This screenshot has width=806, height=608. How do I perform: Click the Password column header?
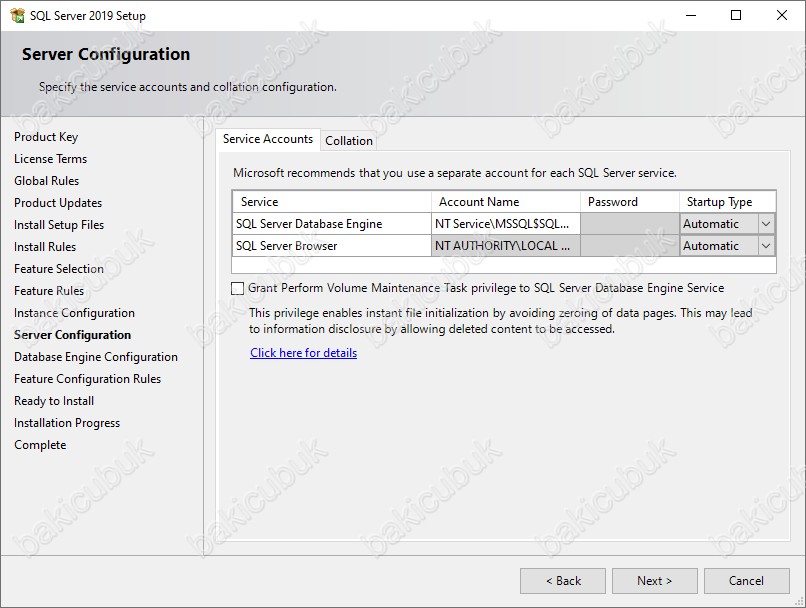click(x=630, y=202)
